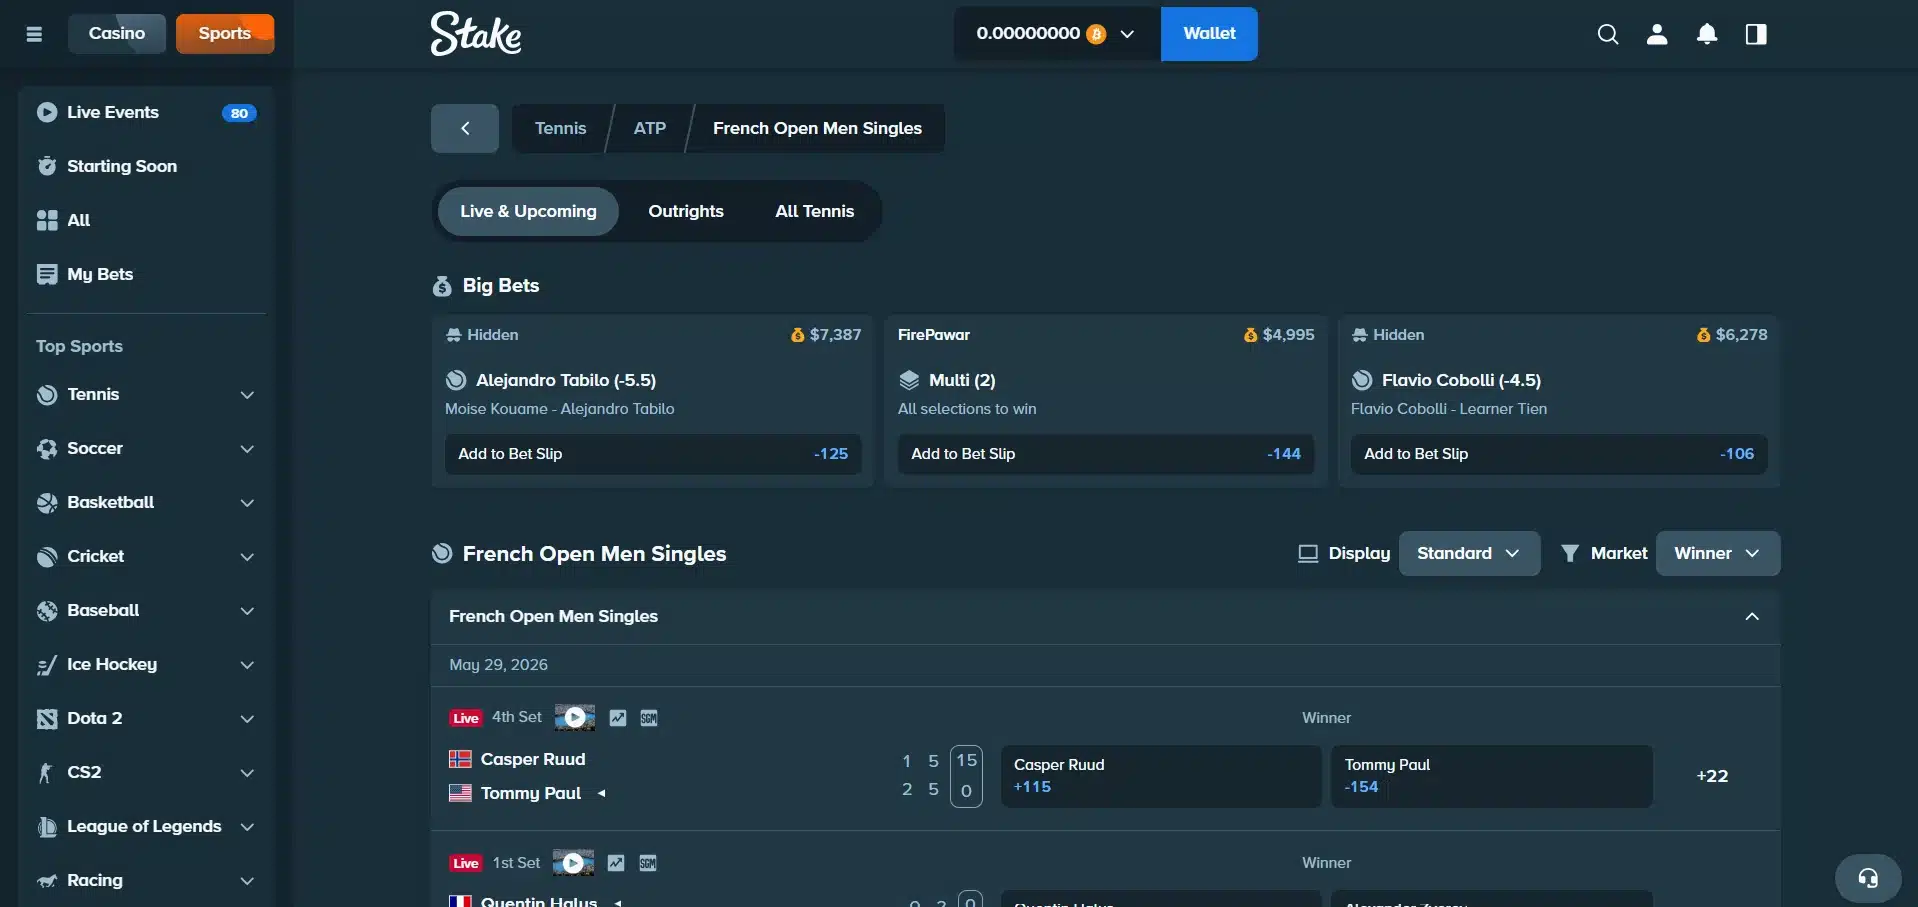Open the Display Standard dropdown
Viewport: 1918px width, 907px height.
[x=1469, y=553]
